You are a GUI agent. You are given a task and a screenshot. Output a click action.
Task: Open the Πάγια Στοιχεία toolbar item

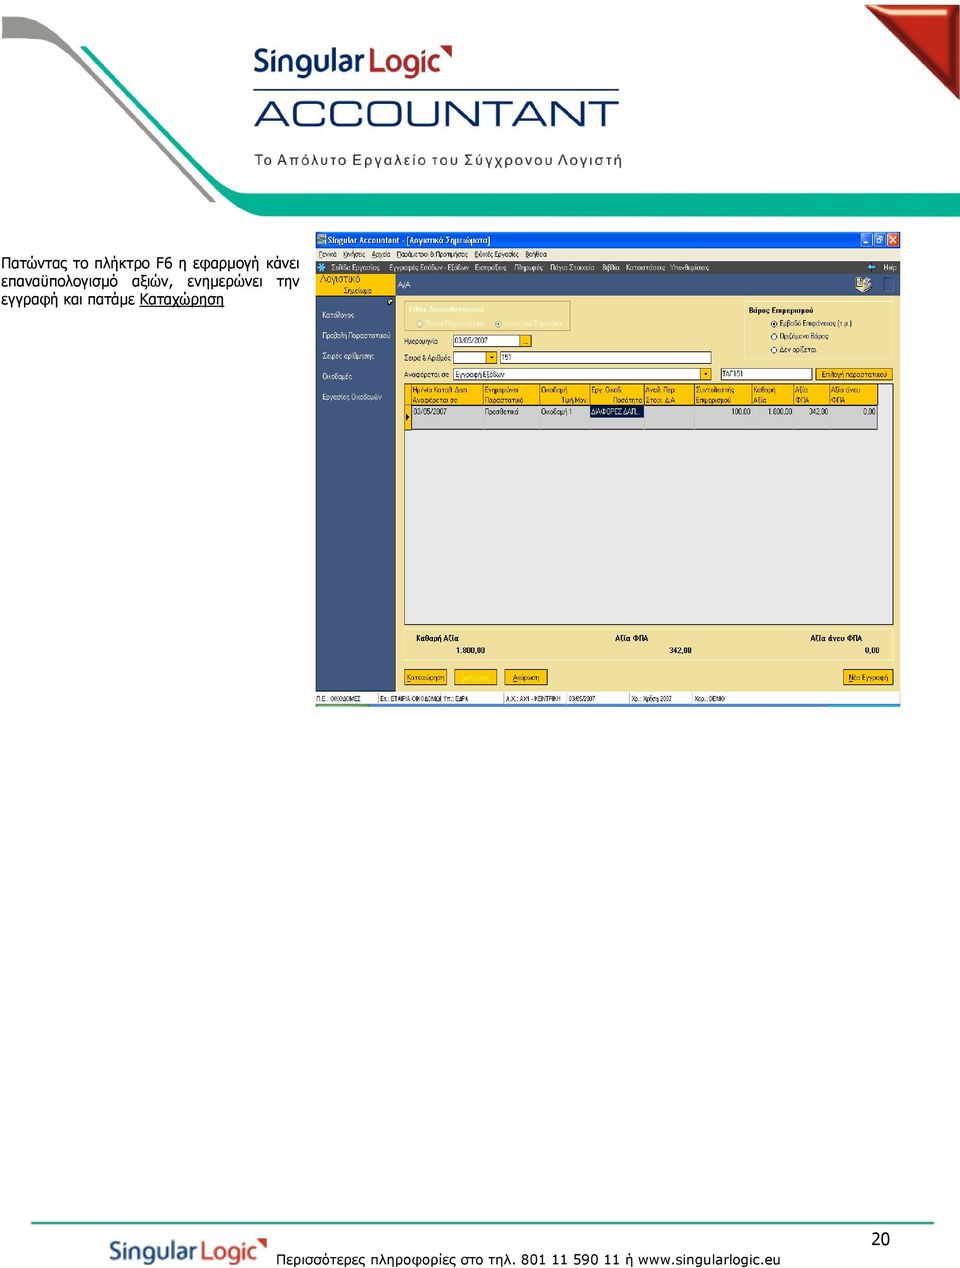click(572, 267)
